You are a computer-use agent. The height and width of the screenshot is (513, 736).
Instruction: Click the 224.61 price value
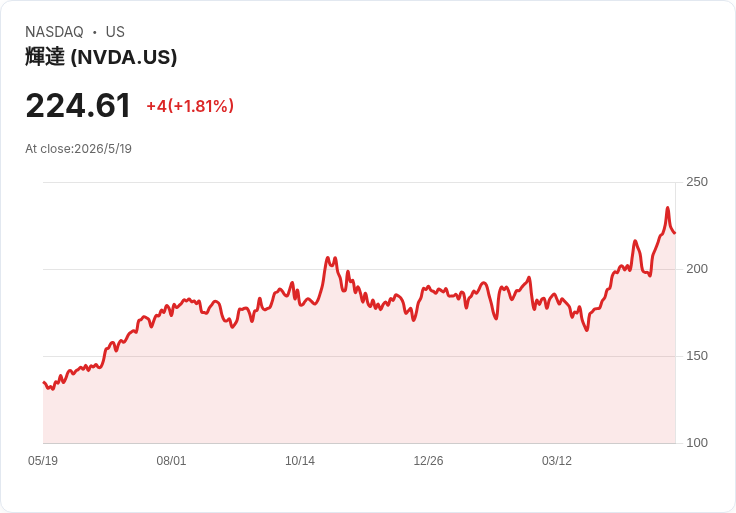(x=78, y=106)
